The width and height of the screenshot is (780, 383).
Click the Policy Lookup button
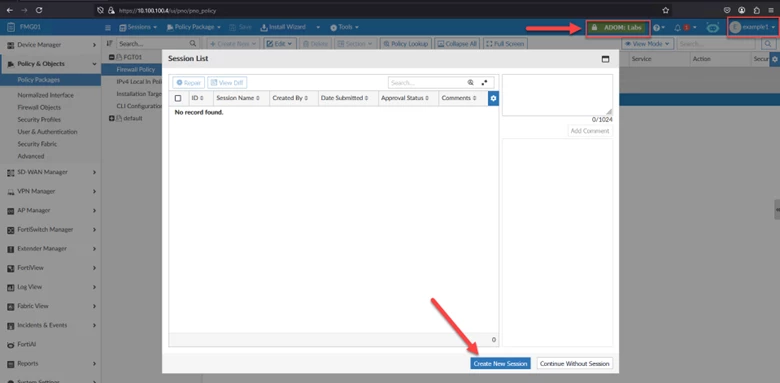pyautogui.click(x=406, y=44)
